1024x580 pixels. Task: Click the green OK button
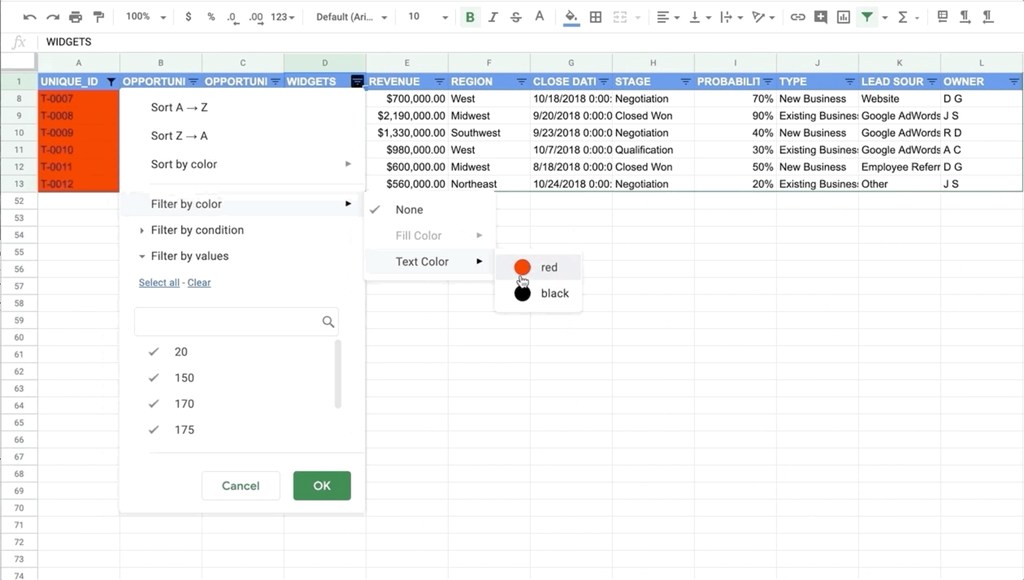(322, 486)
